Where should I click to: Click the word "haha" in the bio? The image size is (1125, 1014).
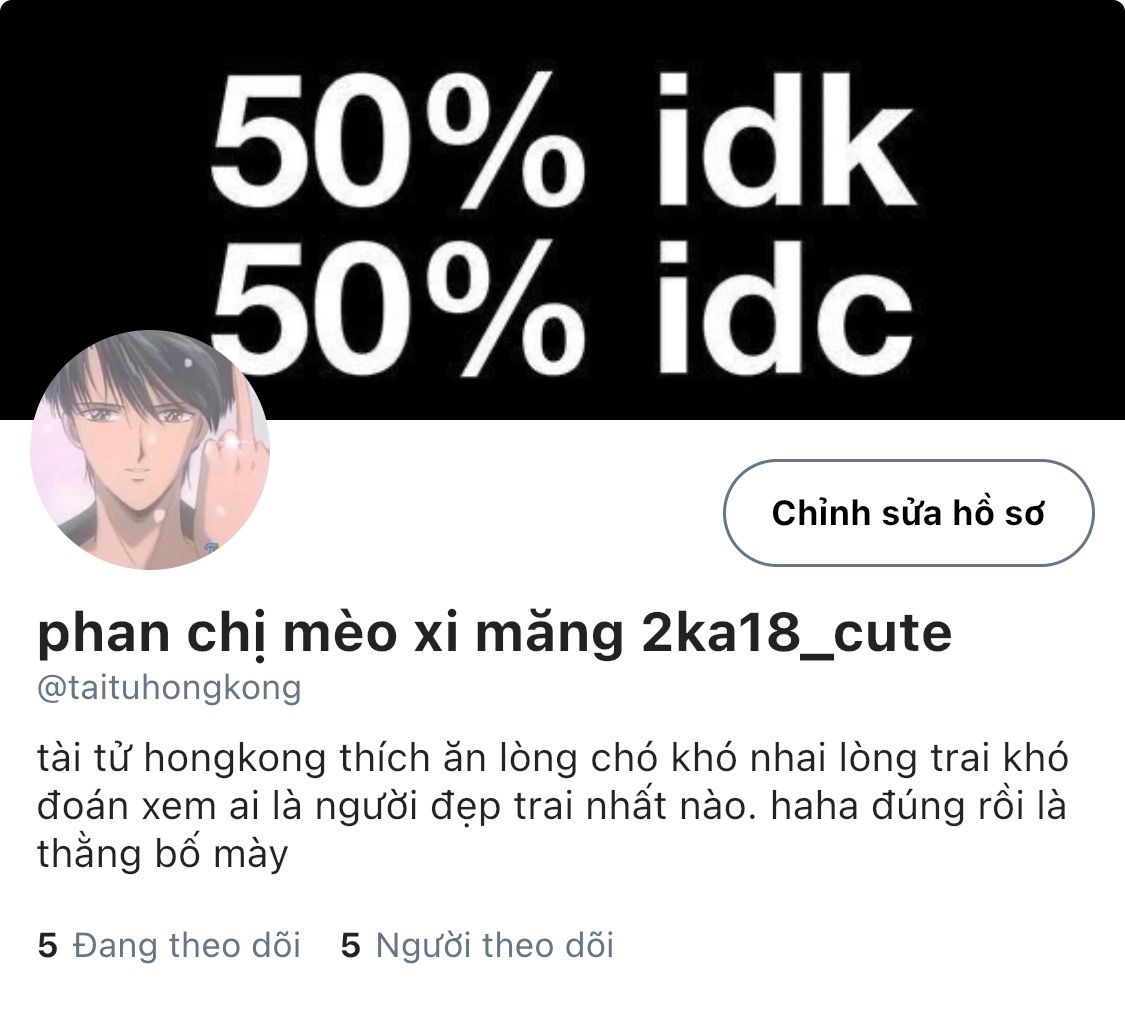click(814, 806)
